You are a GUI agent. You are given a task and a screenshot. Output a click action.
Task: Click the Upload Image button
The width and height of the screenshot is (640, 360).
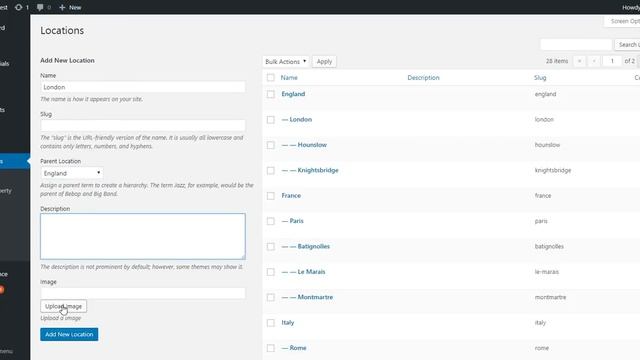tap(63, 306)
